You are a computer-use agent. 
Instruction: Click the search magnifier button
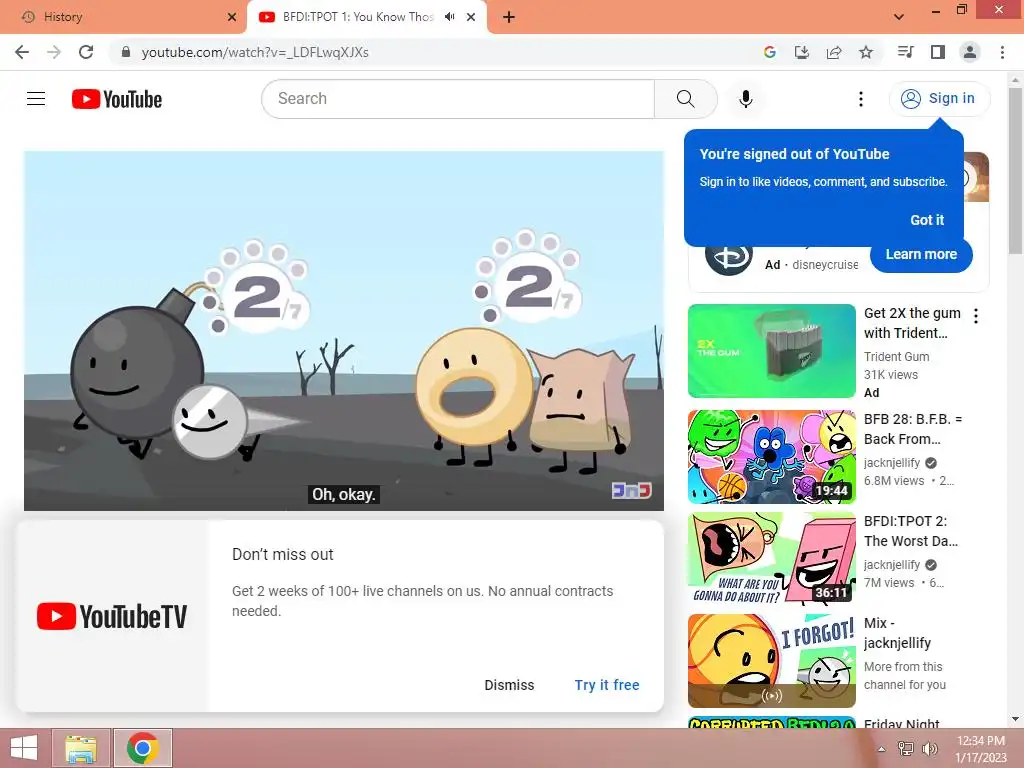coord(685,99)
